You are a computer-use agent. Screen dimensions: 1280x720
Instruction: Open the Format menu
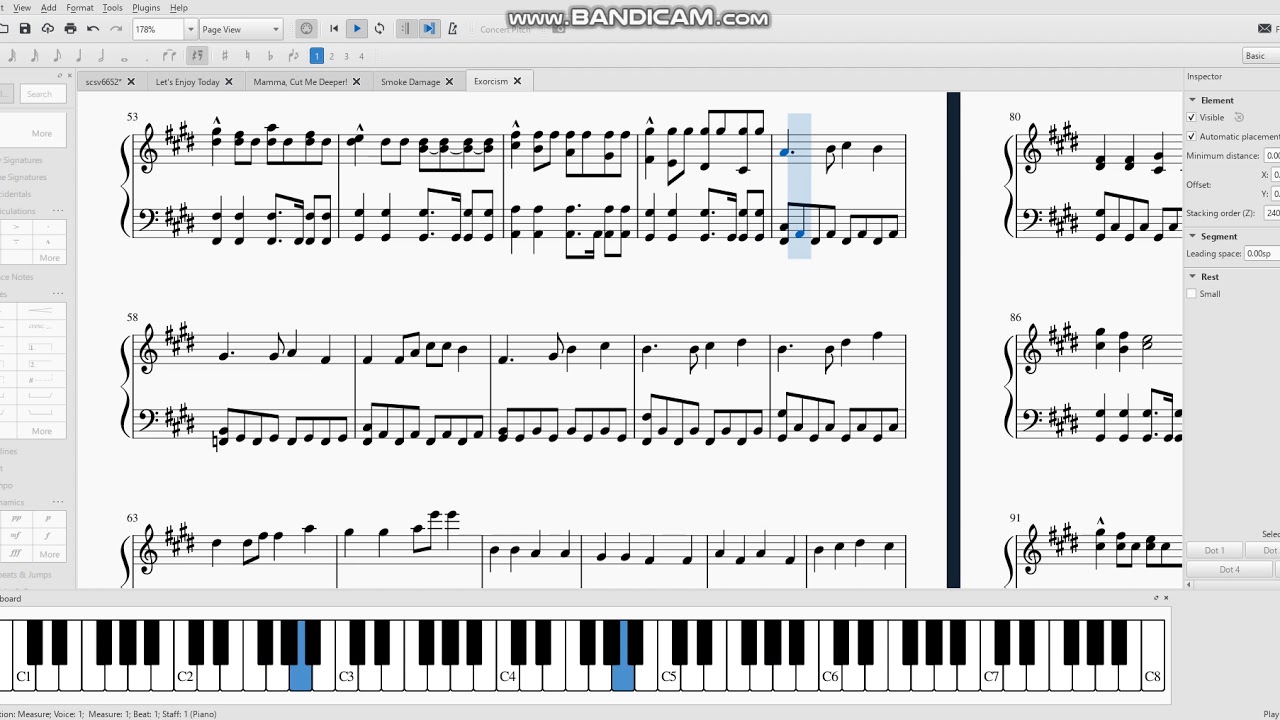pyautogui.click(x=80, y=8)
